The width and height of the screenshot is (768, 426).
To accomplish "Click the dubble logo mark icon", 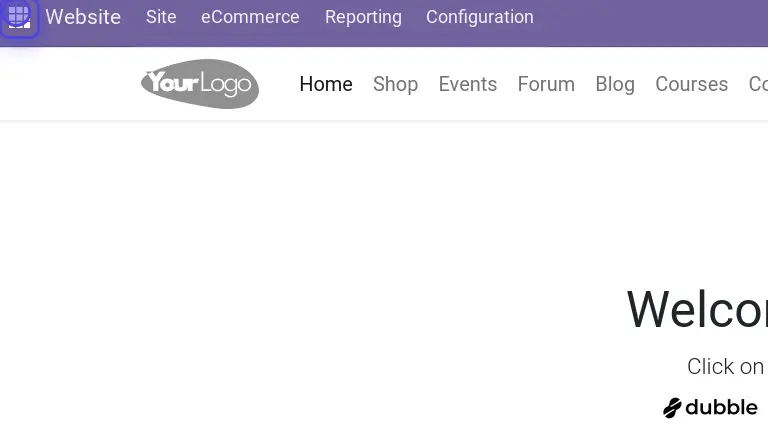I will click(x=672, y=408).
